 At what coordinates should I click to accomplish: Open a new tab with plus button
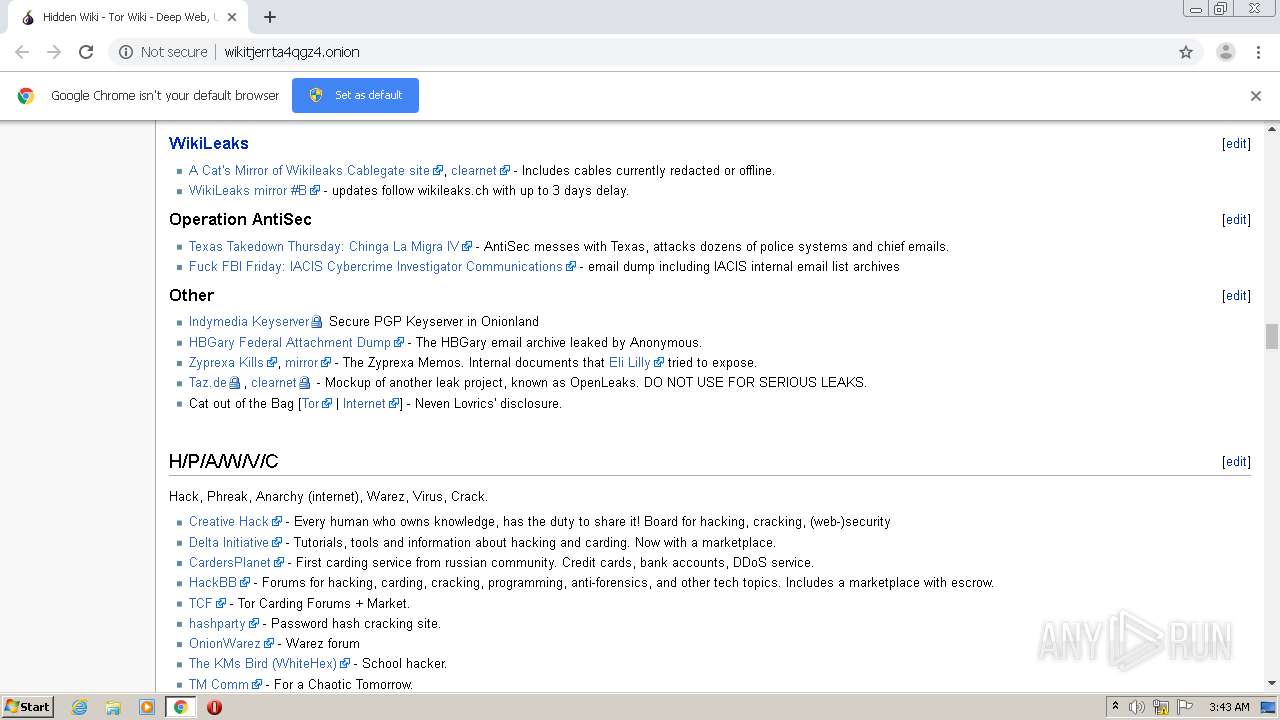coord(270,17)
